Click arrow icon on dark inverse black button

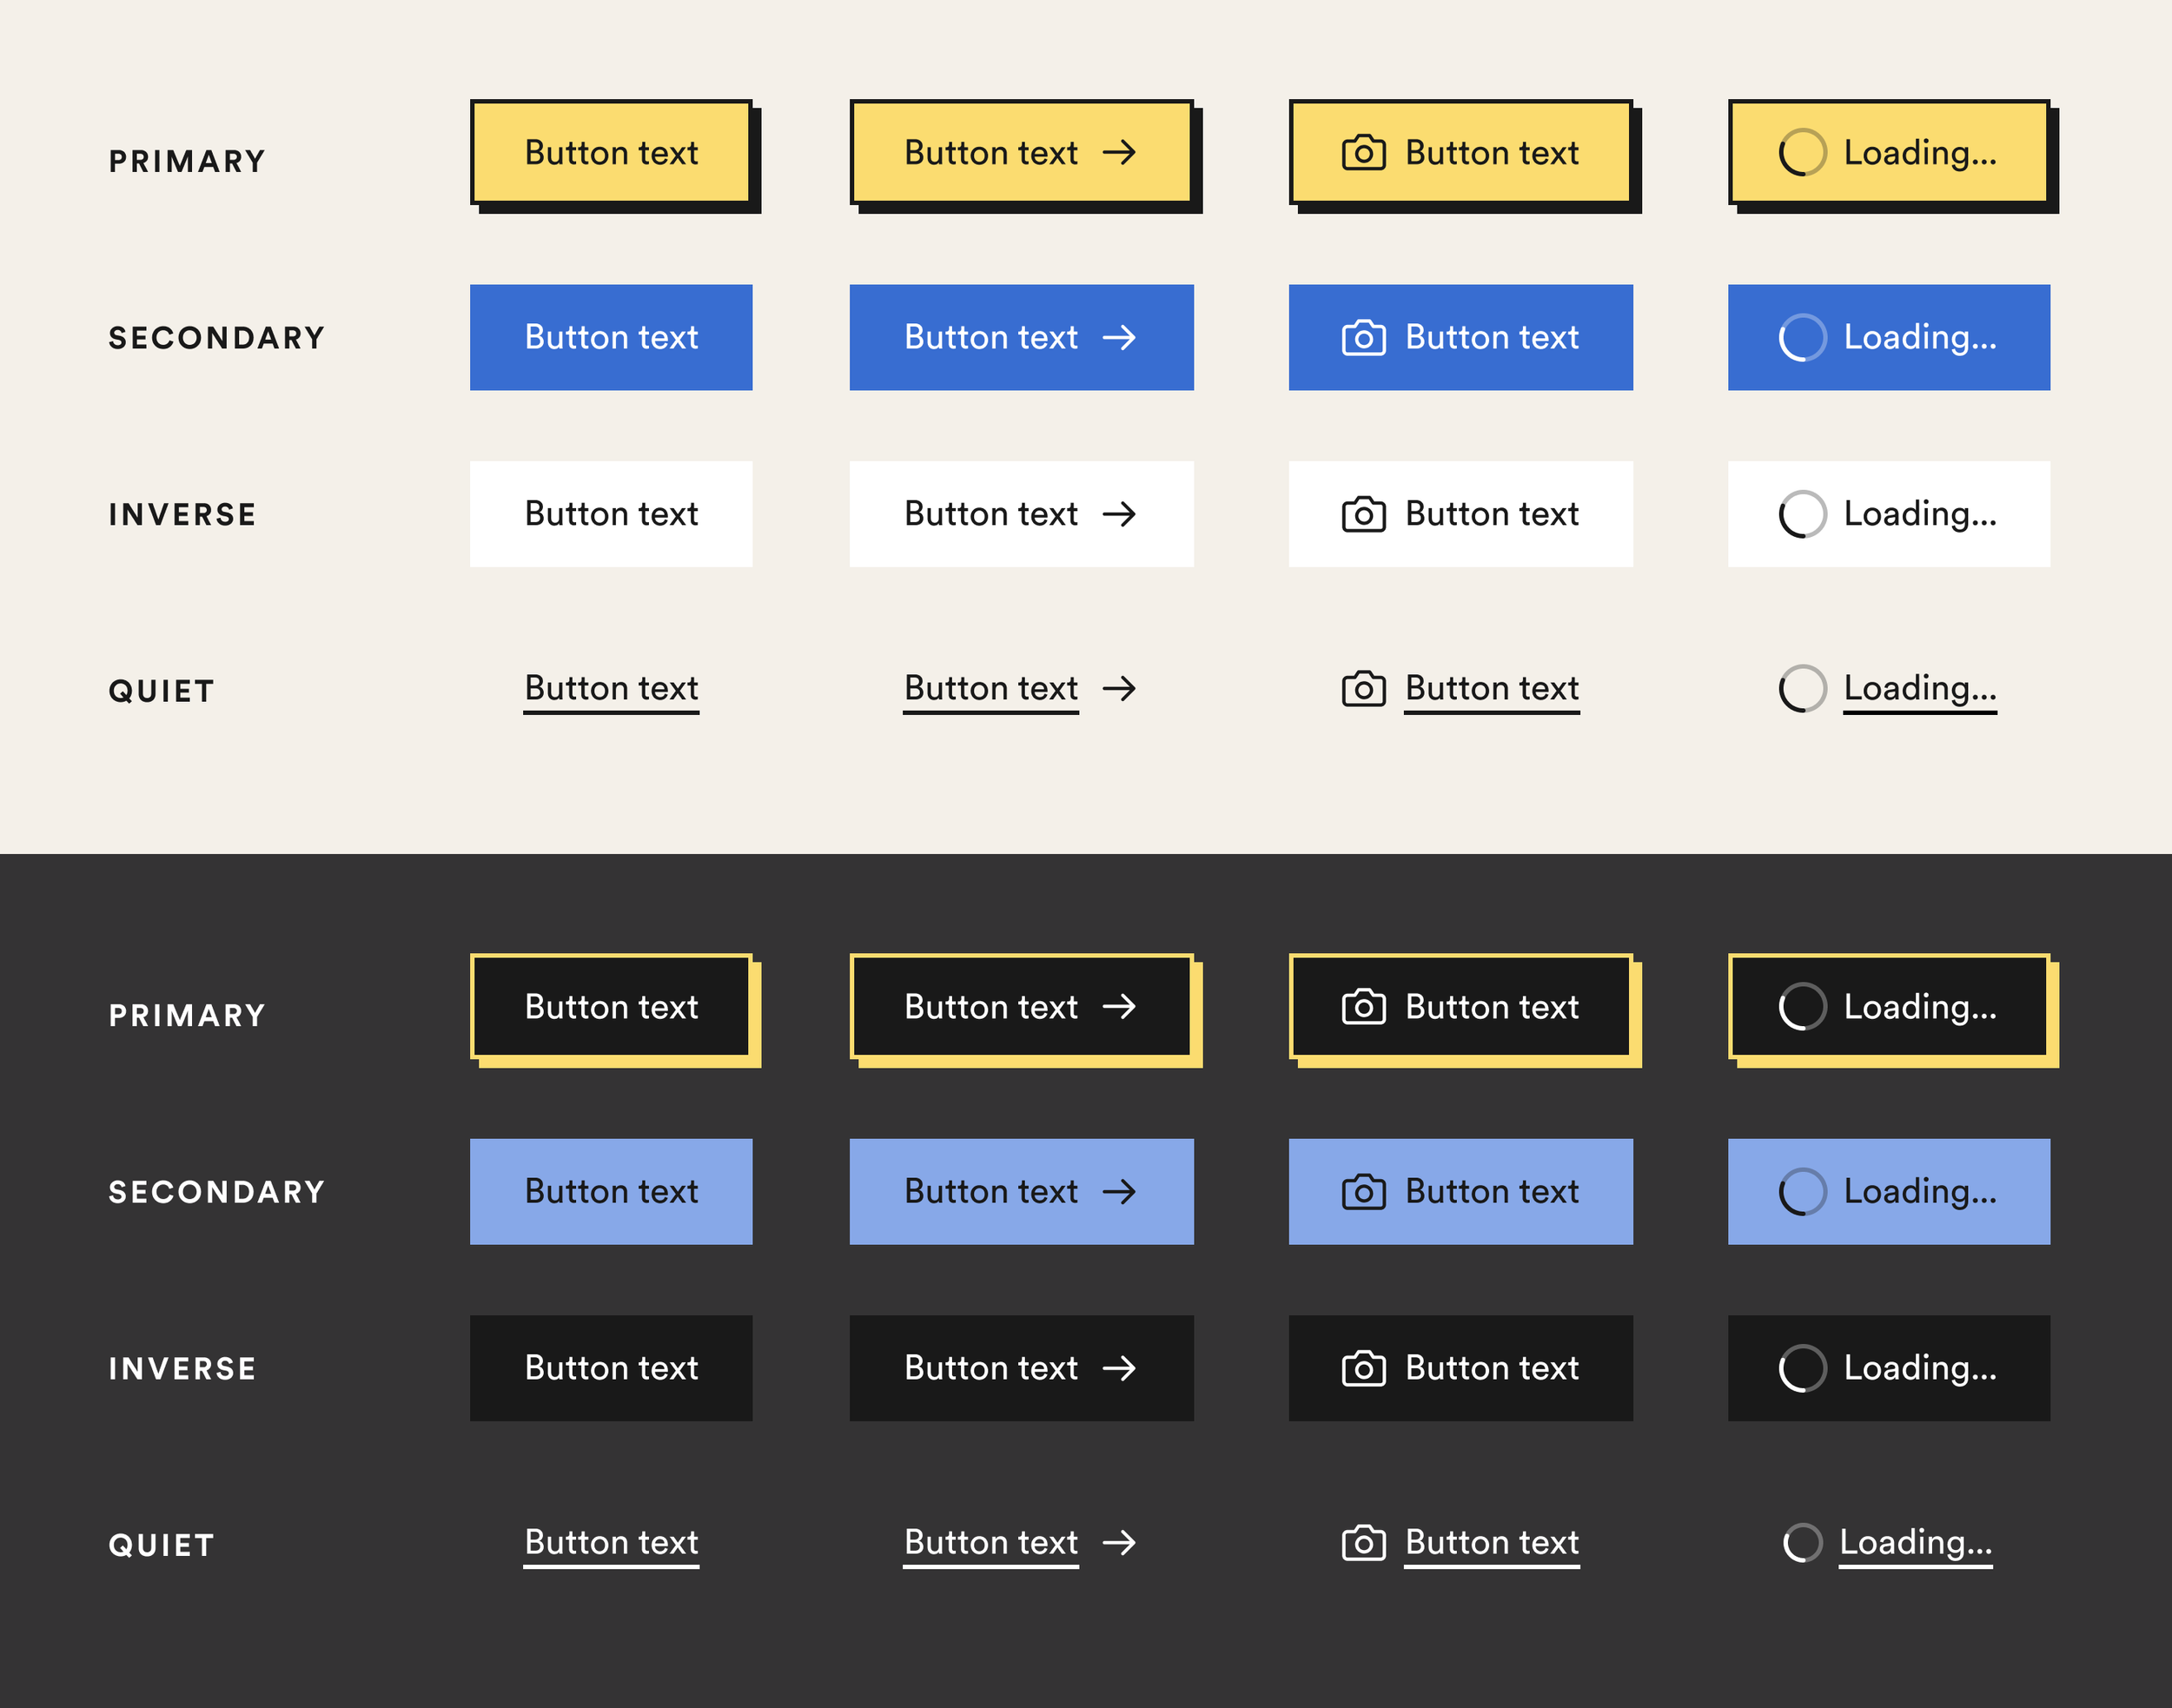(x=1119, y=1368)
